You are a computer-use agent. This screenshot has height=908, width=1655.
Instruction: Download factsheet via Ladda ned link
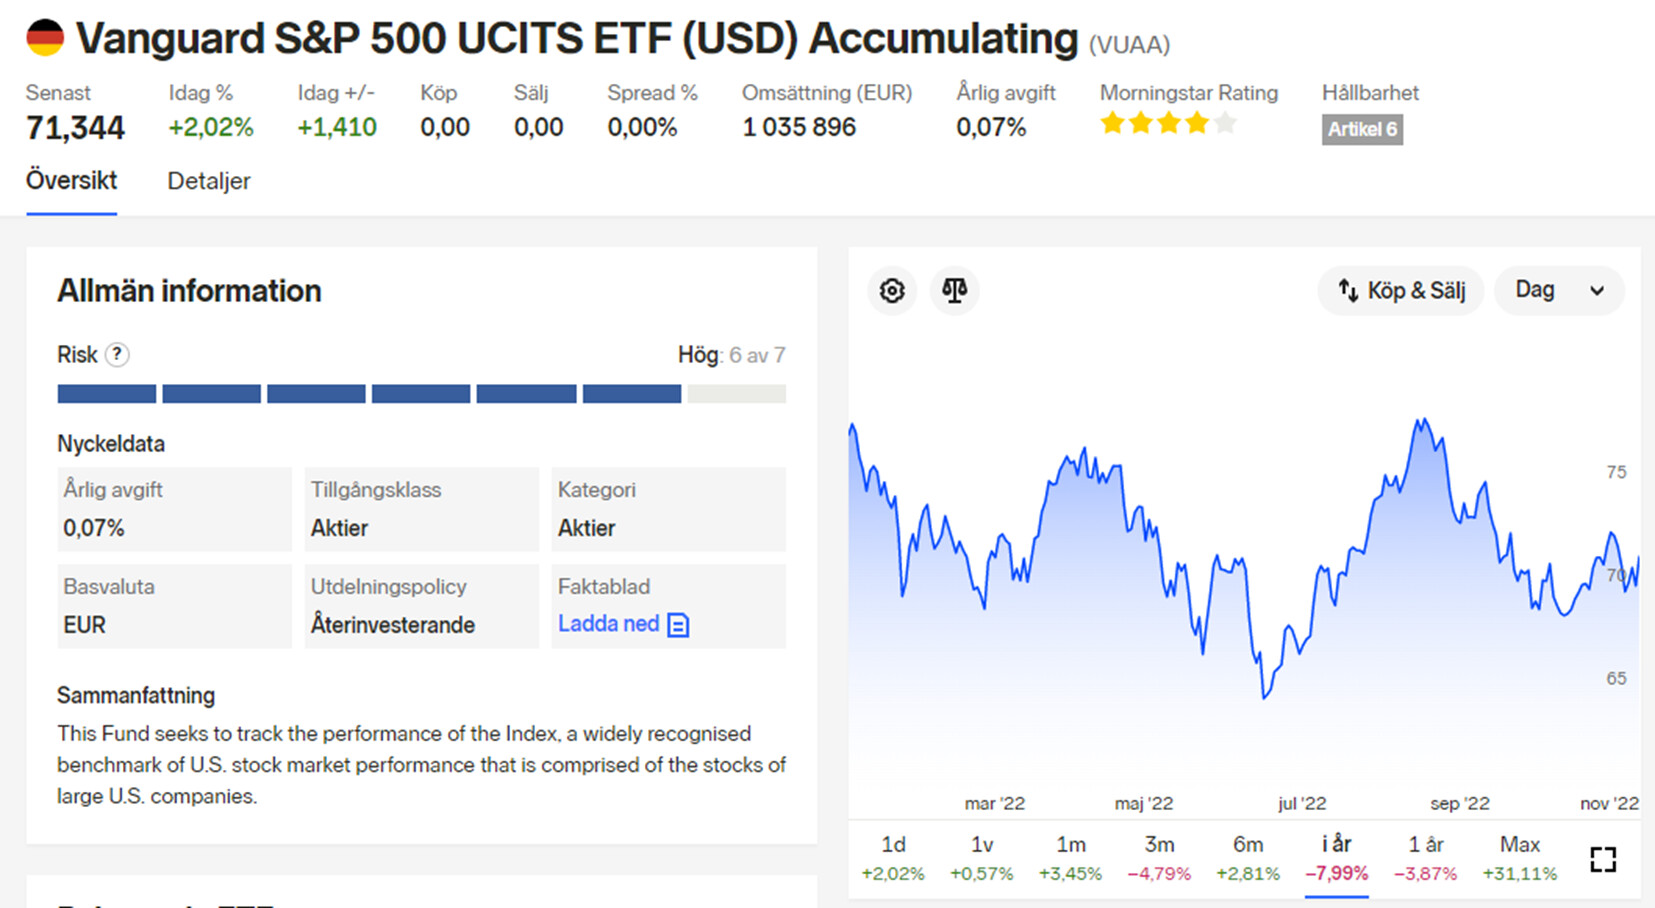point(608,624)
